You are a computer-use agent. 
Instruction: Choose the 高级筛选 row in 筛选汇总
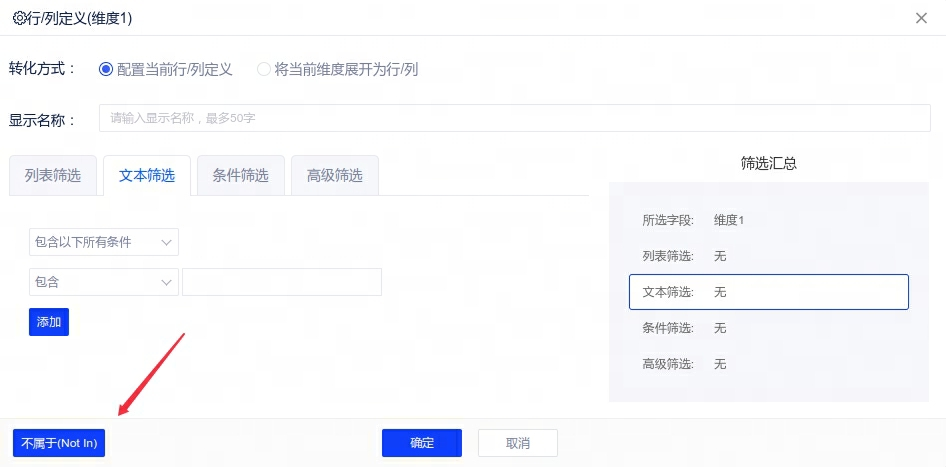(768, 364)
